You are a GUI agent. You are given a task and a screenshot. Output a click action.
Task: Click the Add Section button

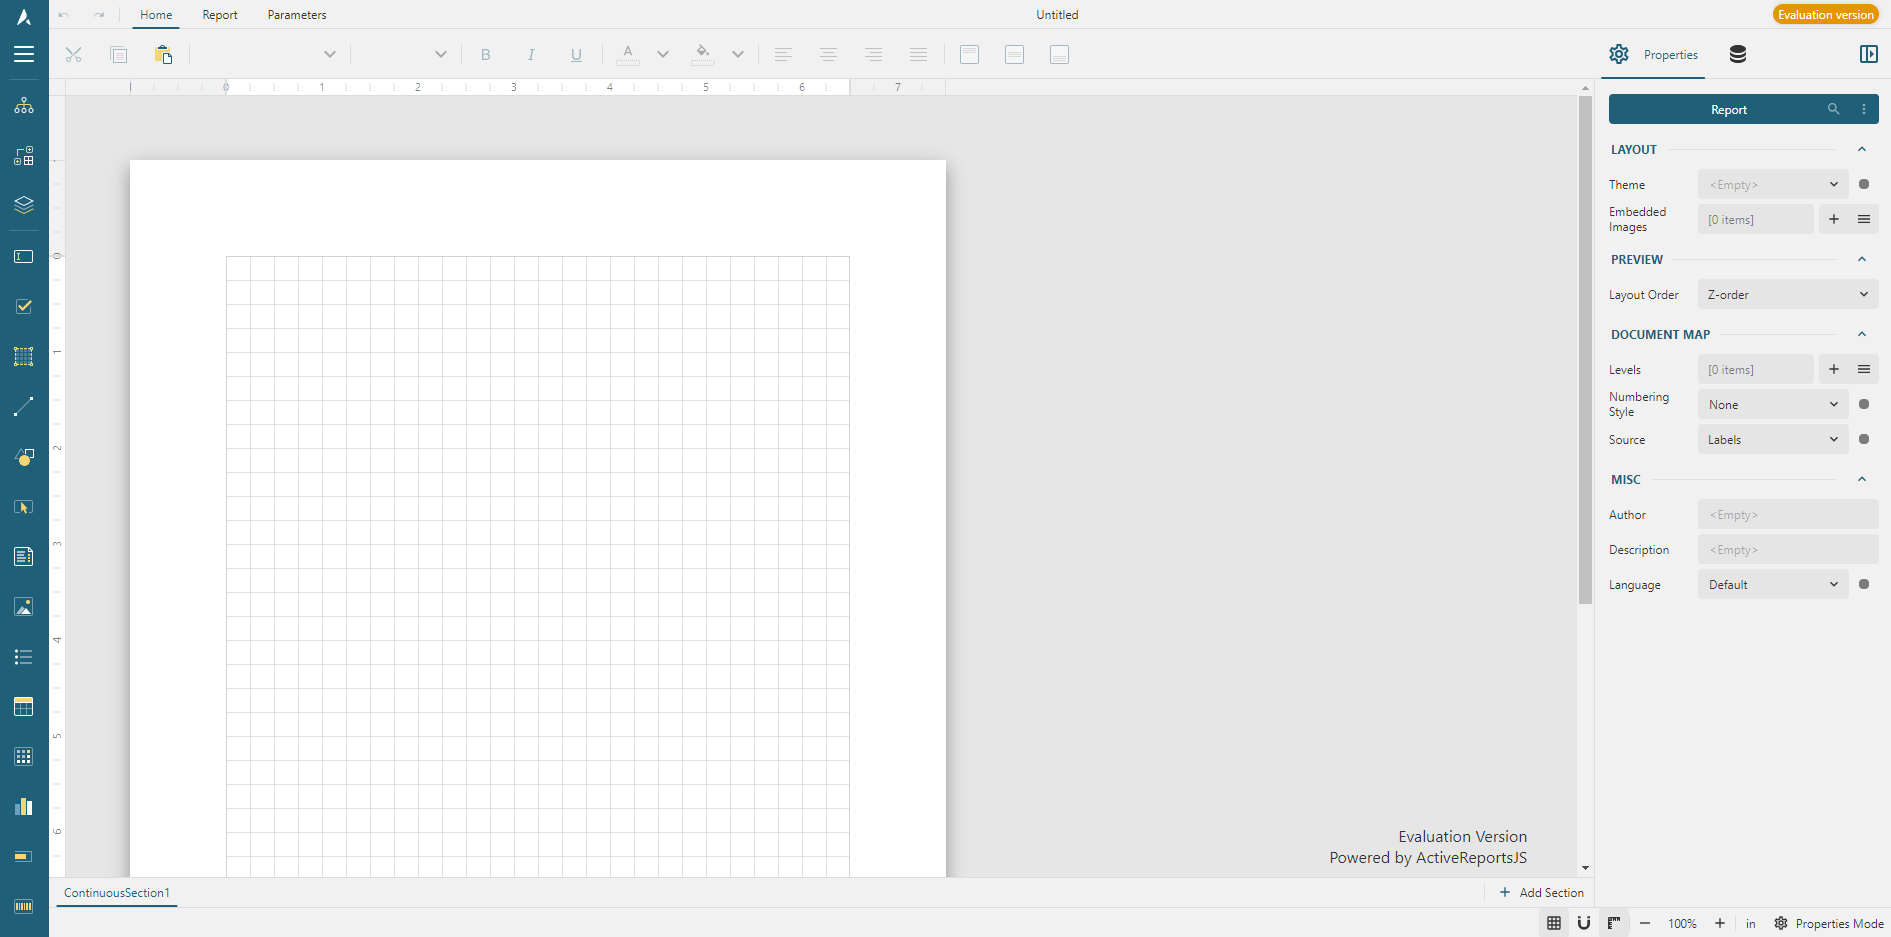1541,893
